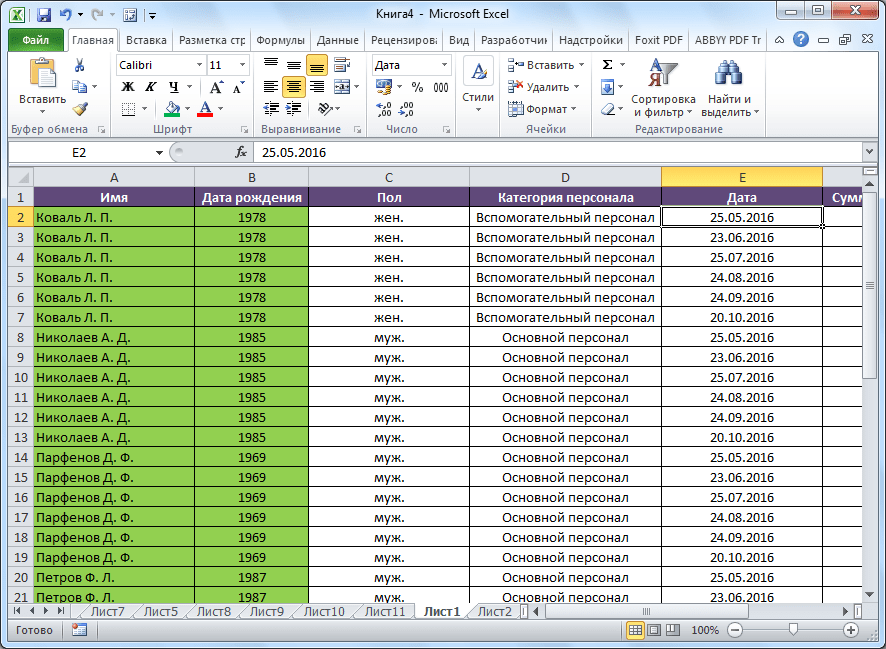Select the Format Painter brush icon
The image size is (886, 649).
point(80,109)
